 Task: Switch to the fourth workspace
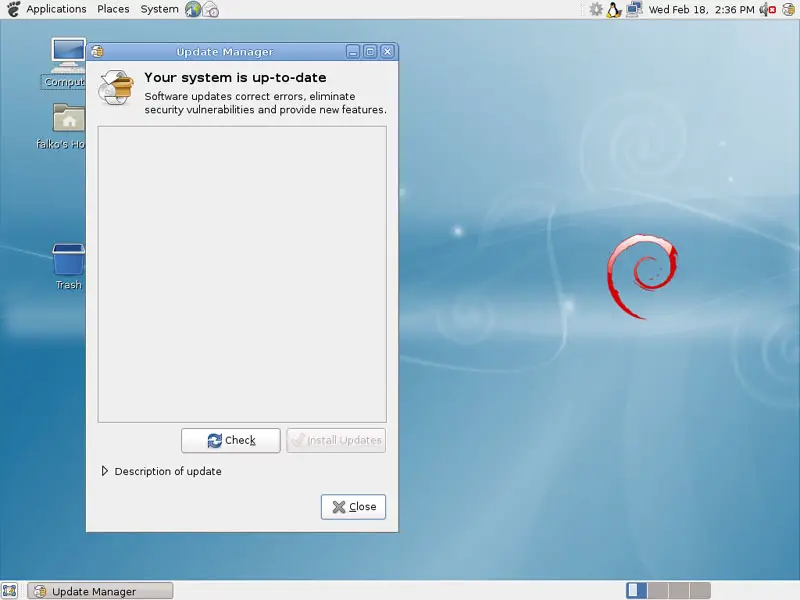pyautogui.click(x=701, y=590)
